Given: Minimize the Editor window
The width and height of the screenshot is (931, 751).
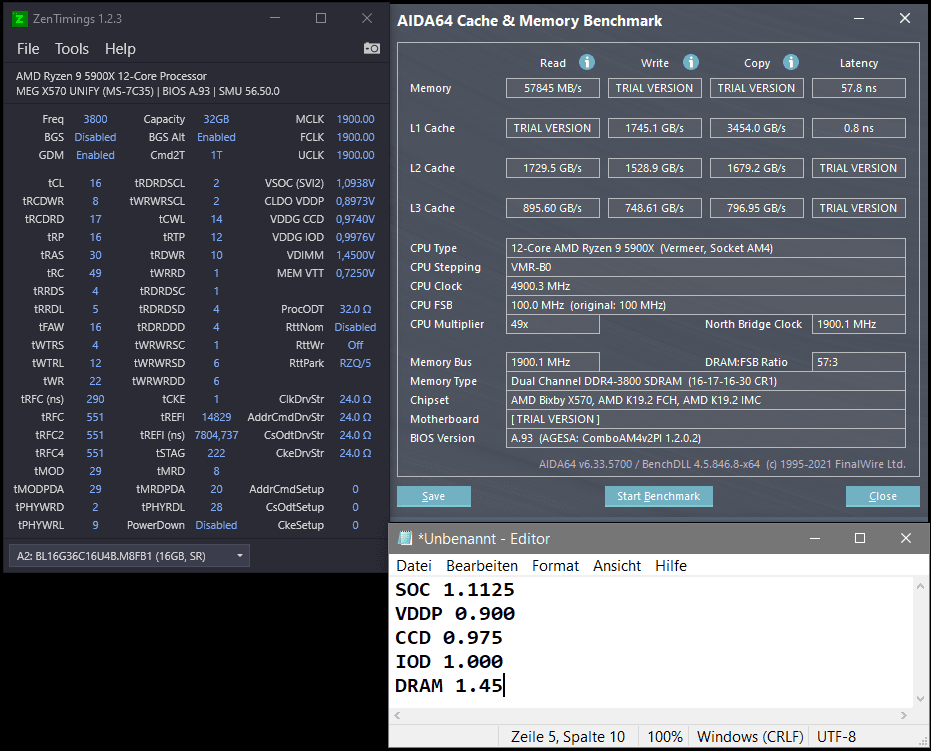Looking at the screenshot, I should point(815,538).
